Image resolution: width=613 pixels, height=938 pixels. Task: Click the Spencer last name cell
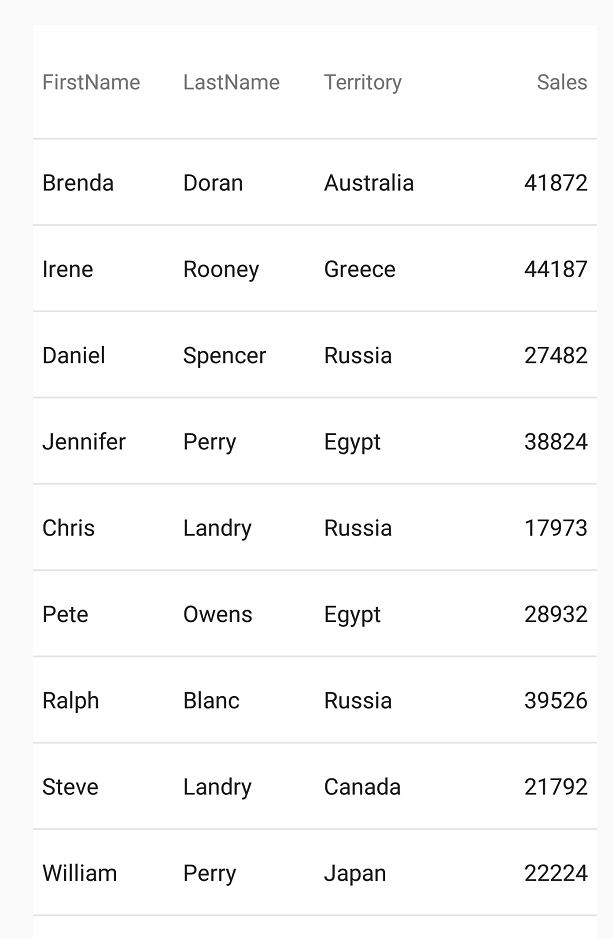(224, 355)
